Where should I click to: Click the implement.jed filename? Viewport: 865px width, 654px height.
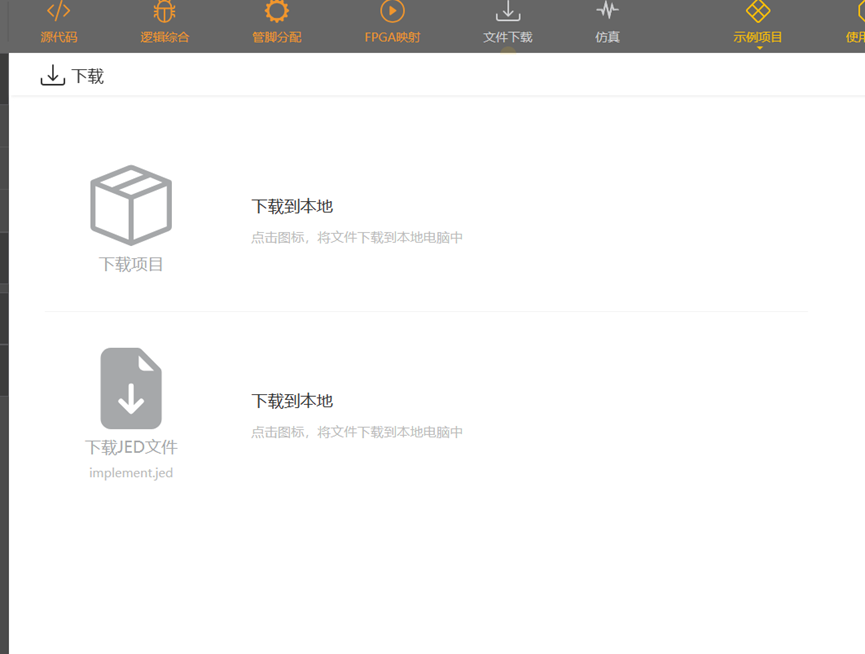pyautogui.click(x=131, y=473)
